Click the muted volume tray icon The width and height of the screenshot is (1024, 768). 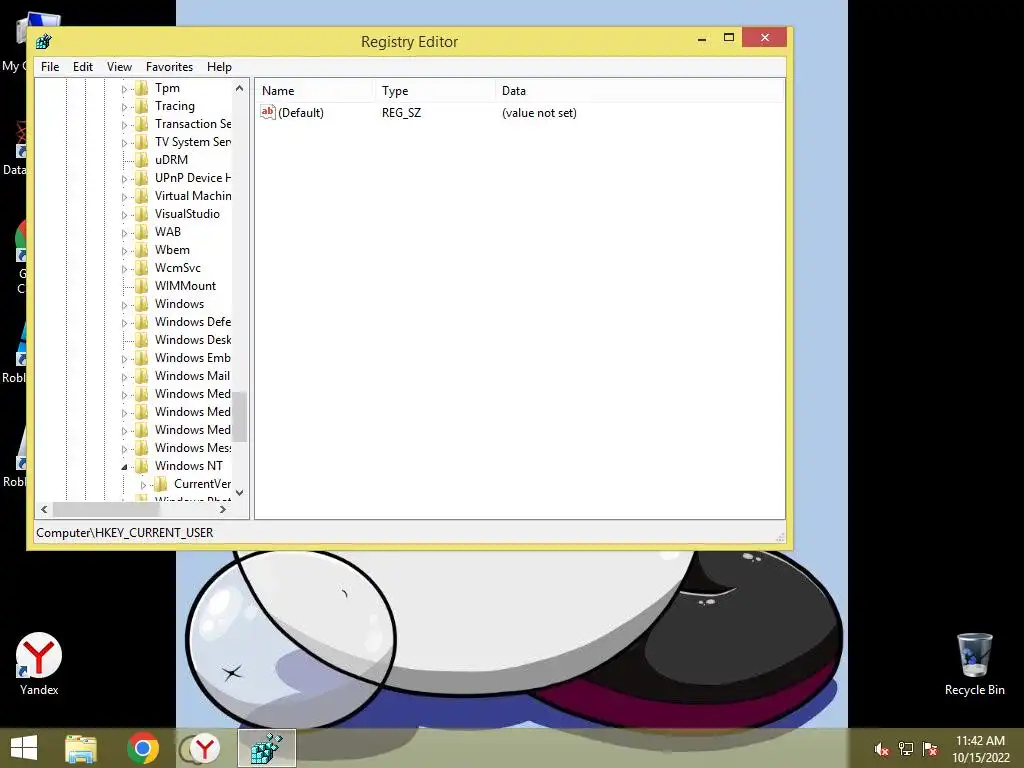tap(882, 749)
